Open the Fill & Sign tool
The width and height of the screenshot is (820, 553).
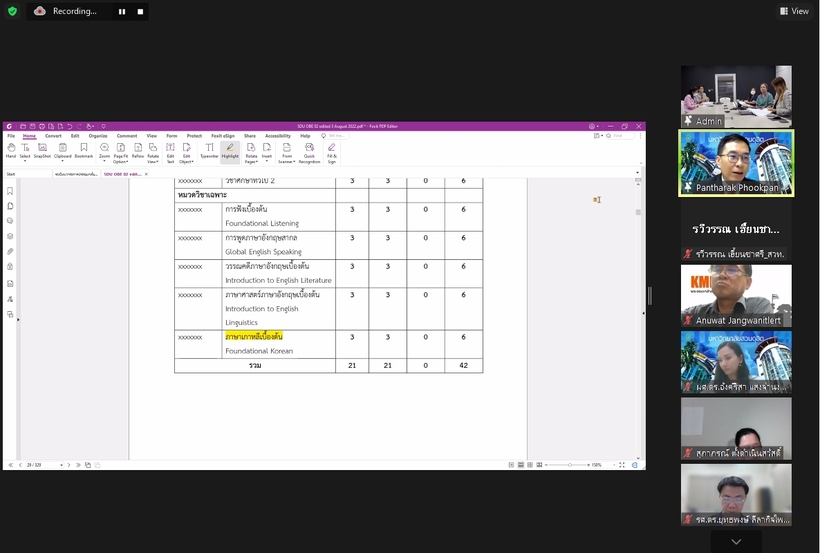pos(332,153)
